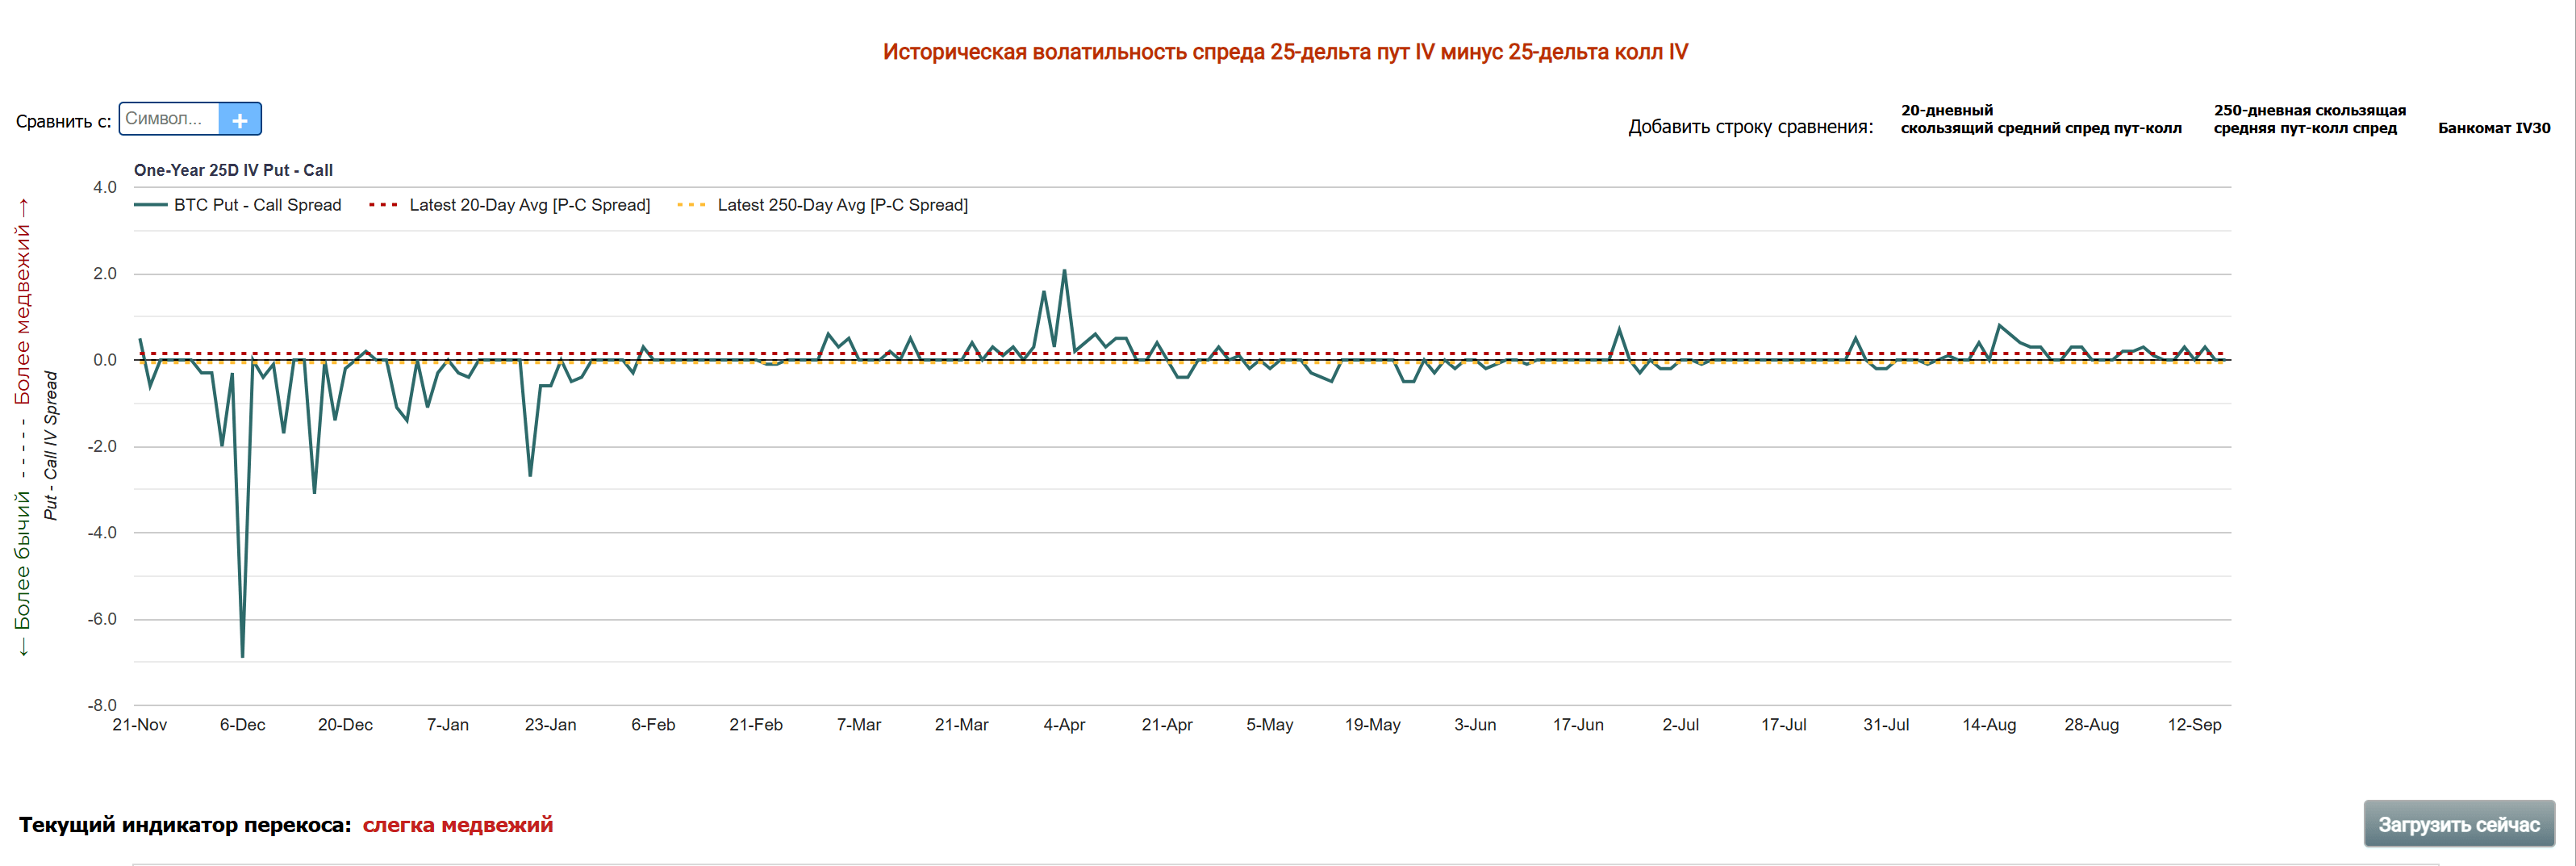Click the teal line swatch in legend

(x=151, y=205)
